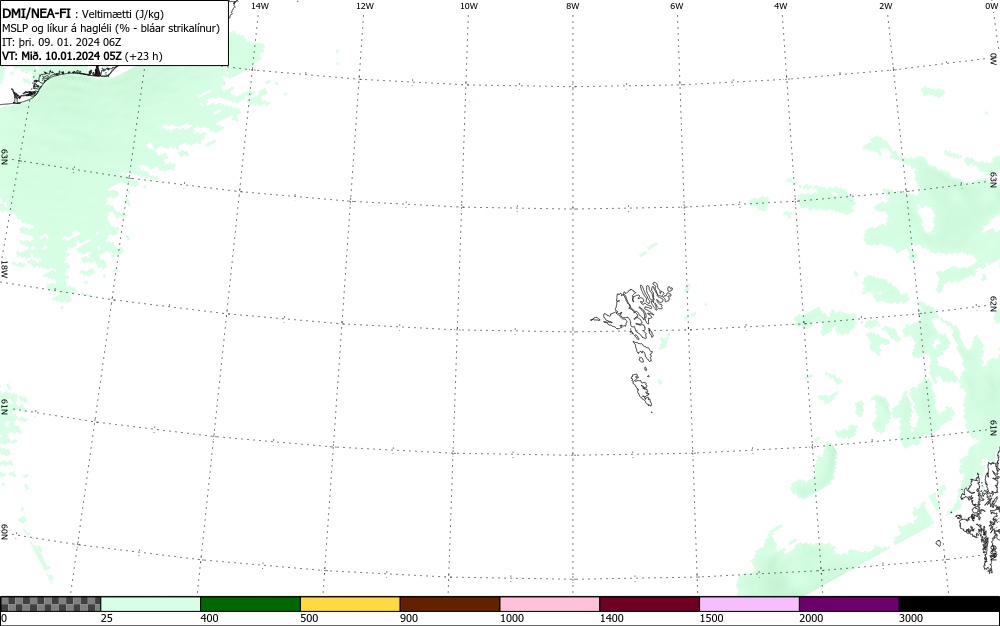Click the 60N label on left edge
The height and width of the screenshot is (626, 1000).
pyautogui.click(x=4, y=532)
